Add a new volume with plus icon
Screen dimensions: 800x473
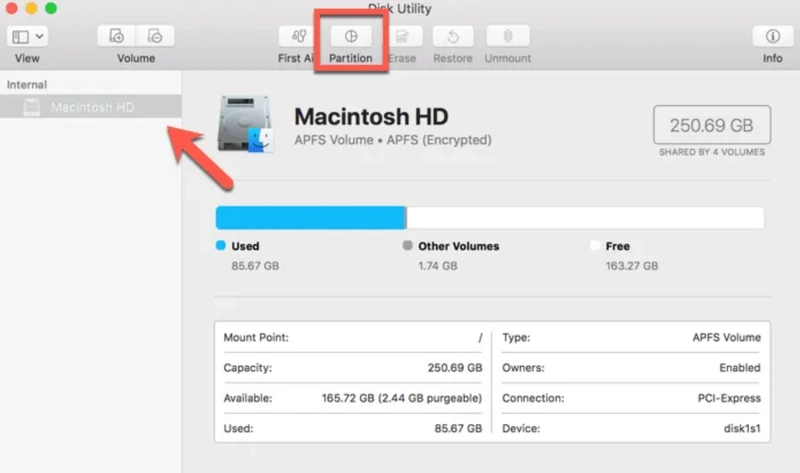click(x=117, y=36)
